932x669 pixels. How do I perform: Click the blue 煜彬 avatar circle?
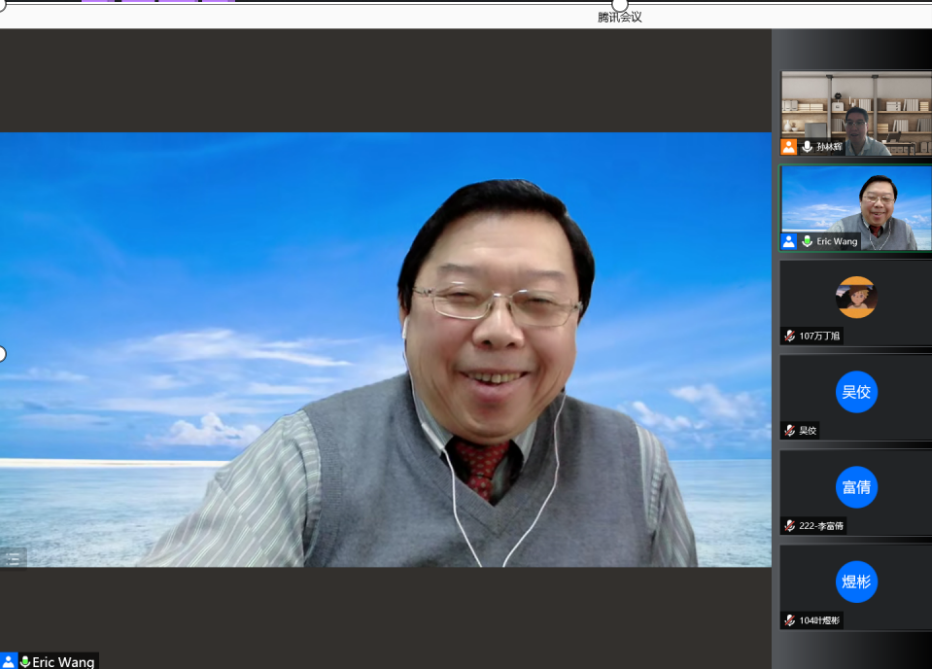pos(856,582)
